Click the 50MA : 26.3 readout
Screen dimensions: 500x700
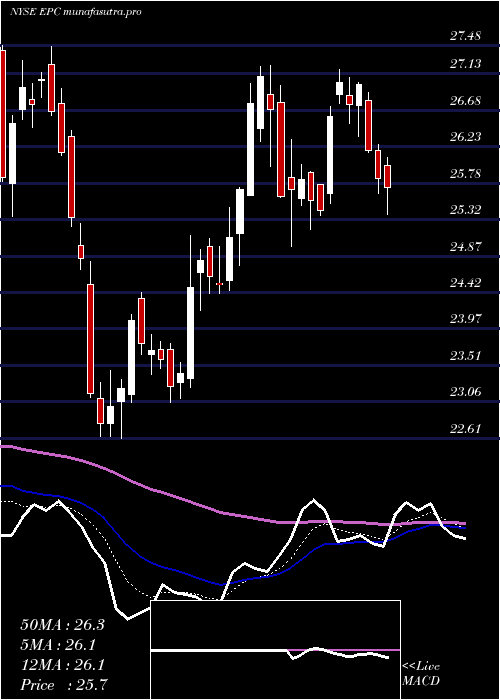tap(62, 625)
